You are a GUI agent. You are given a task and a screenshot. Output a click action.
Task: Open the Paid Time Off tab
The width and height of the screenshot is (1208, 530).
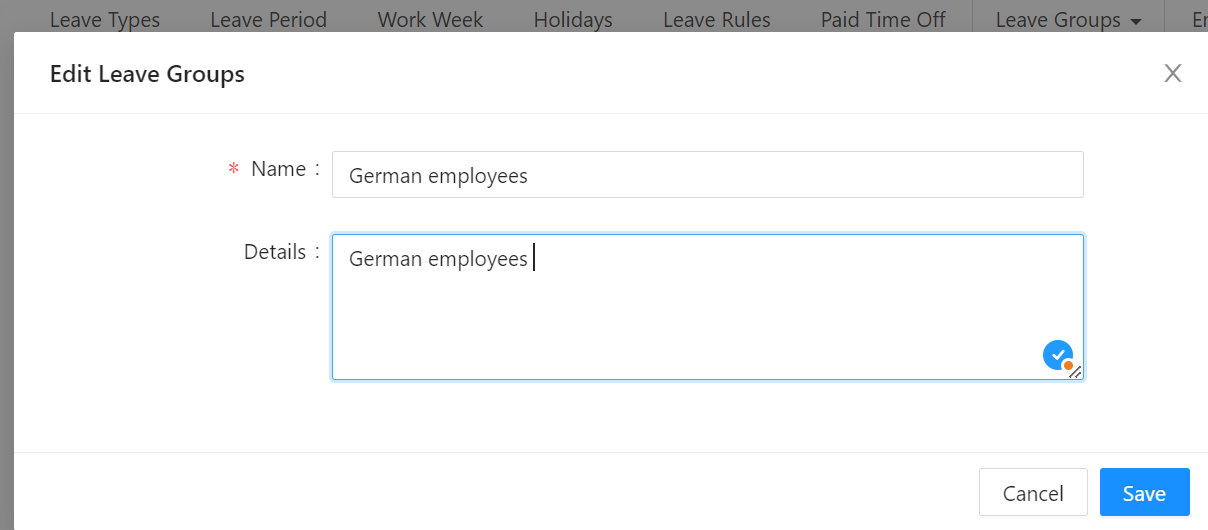click(883, 20)
